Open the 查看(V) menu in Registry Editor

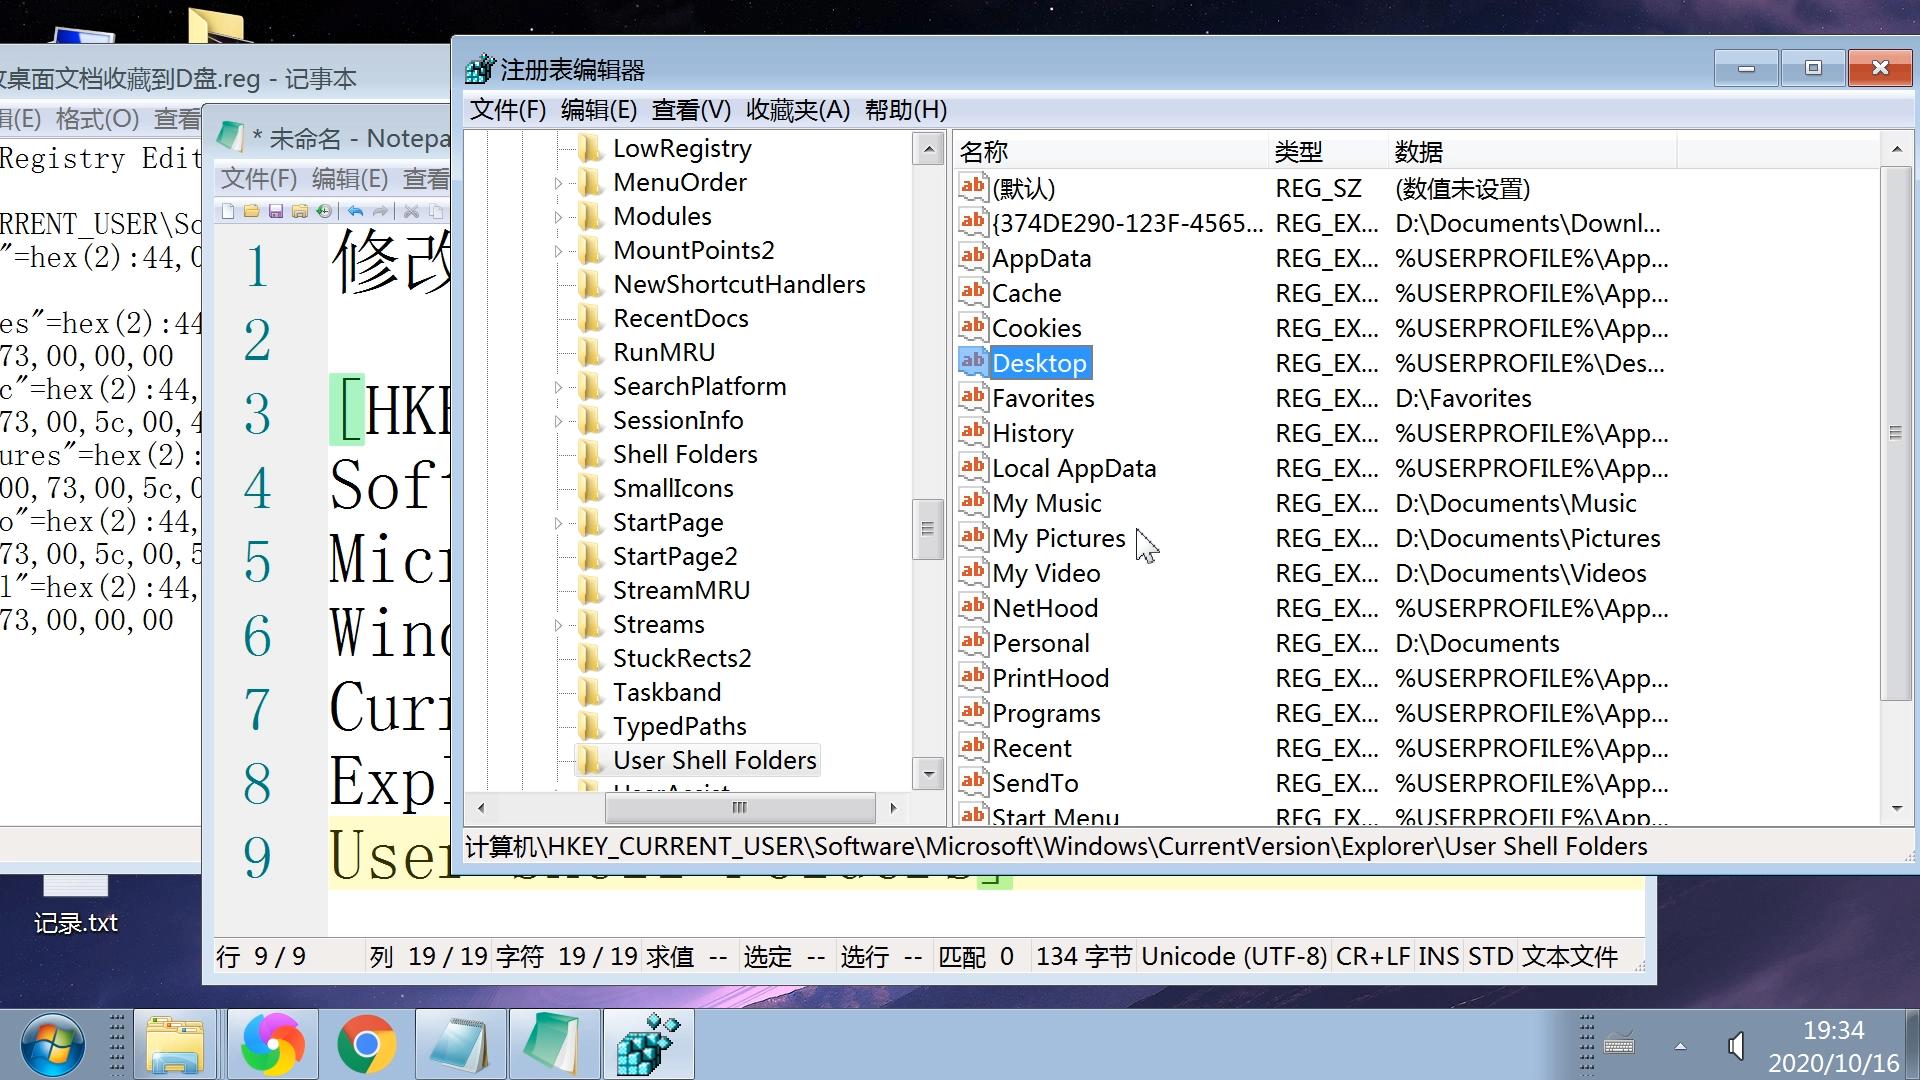point(690,110)
